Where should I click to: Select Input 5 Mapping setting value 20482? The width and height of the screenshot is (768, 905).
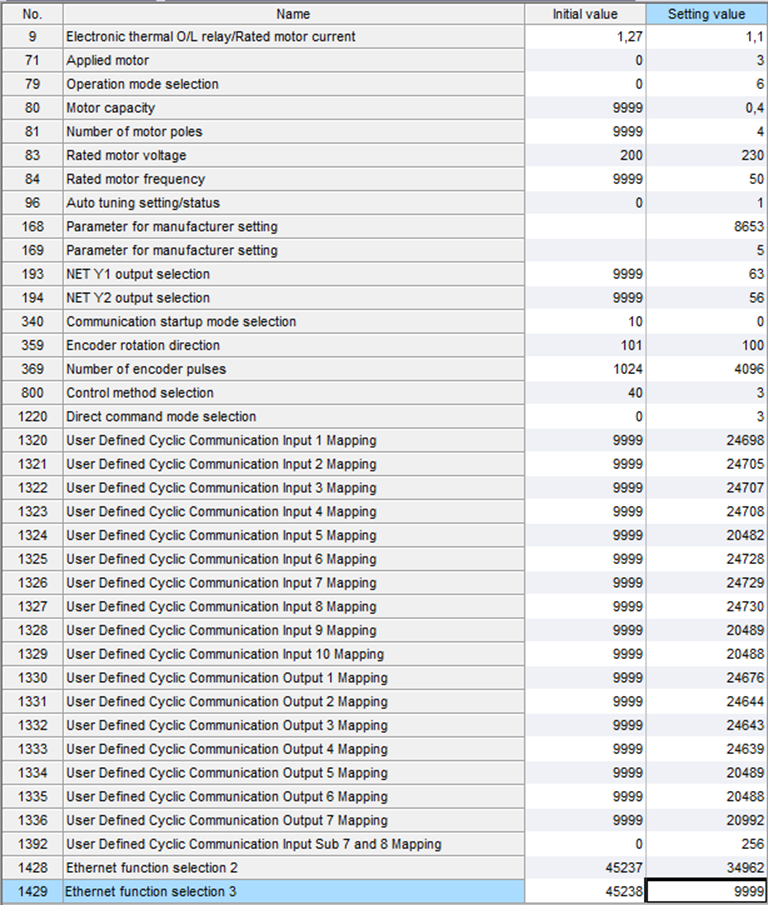click(706, 535)
